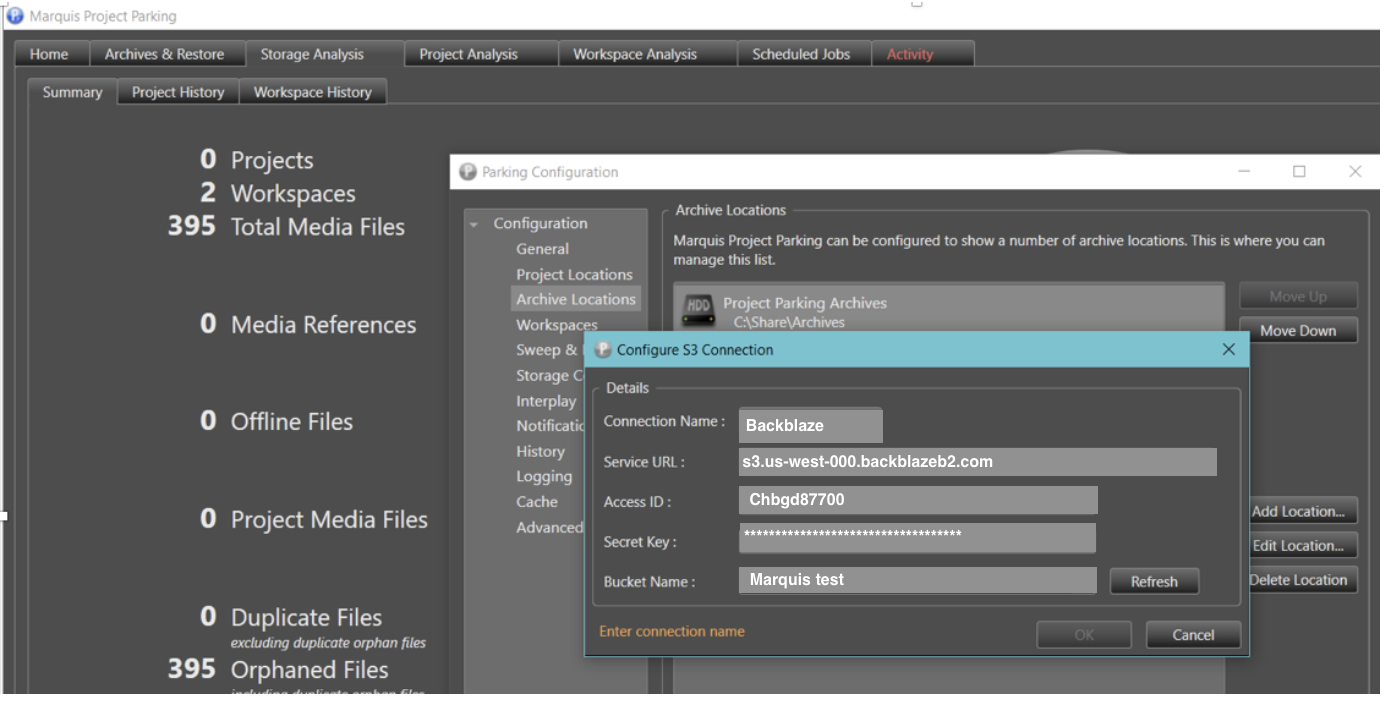Open the Scheduled Jobs tab
The height and width of the screenshot is (702, 1386).
801,54
